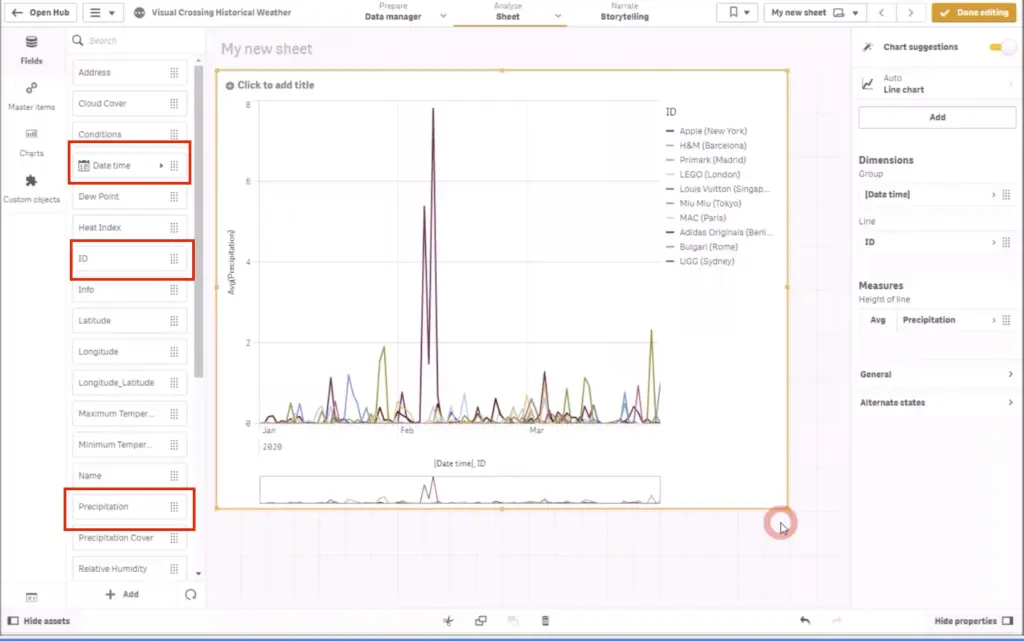Screen dimensions: 1024x641
Task: Click the refresh fields icon
Action: pos(191,594)
